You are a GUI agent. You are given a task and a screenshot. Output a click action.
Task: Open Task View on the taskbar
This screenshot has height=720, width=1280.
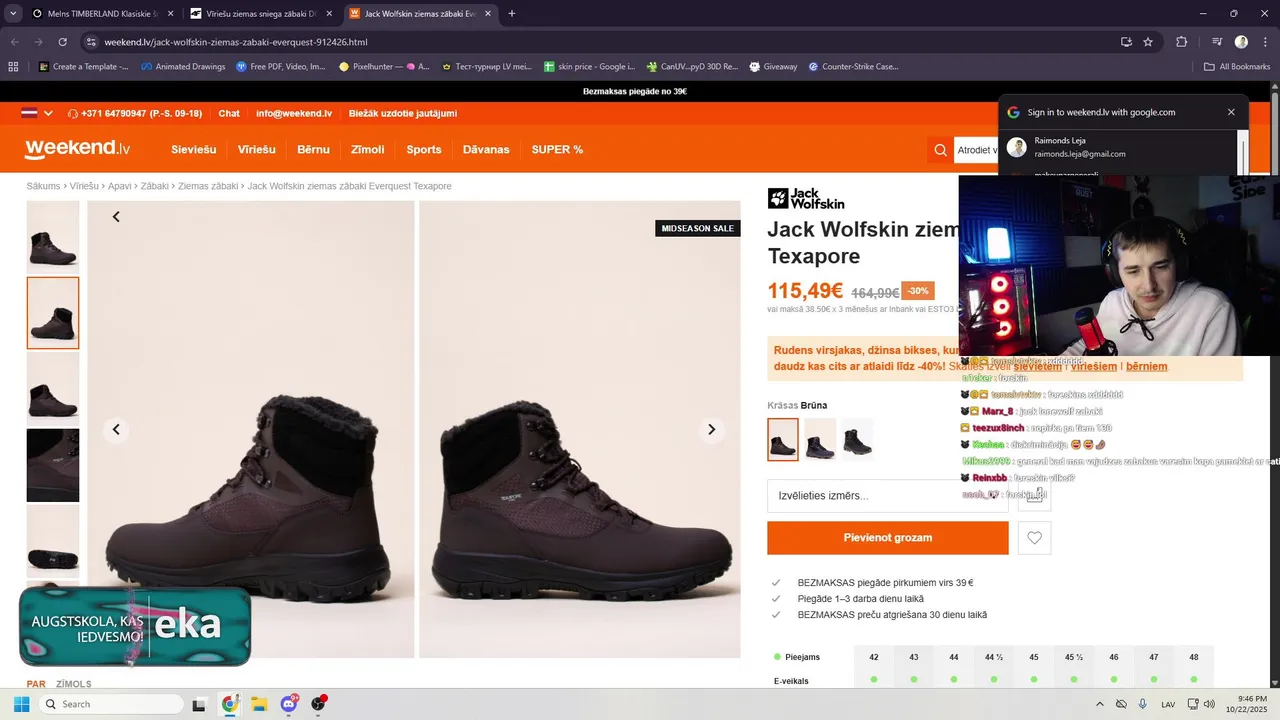tap(199, 704)
